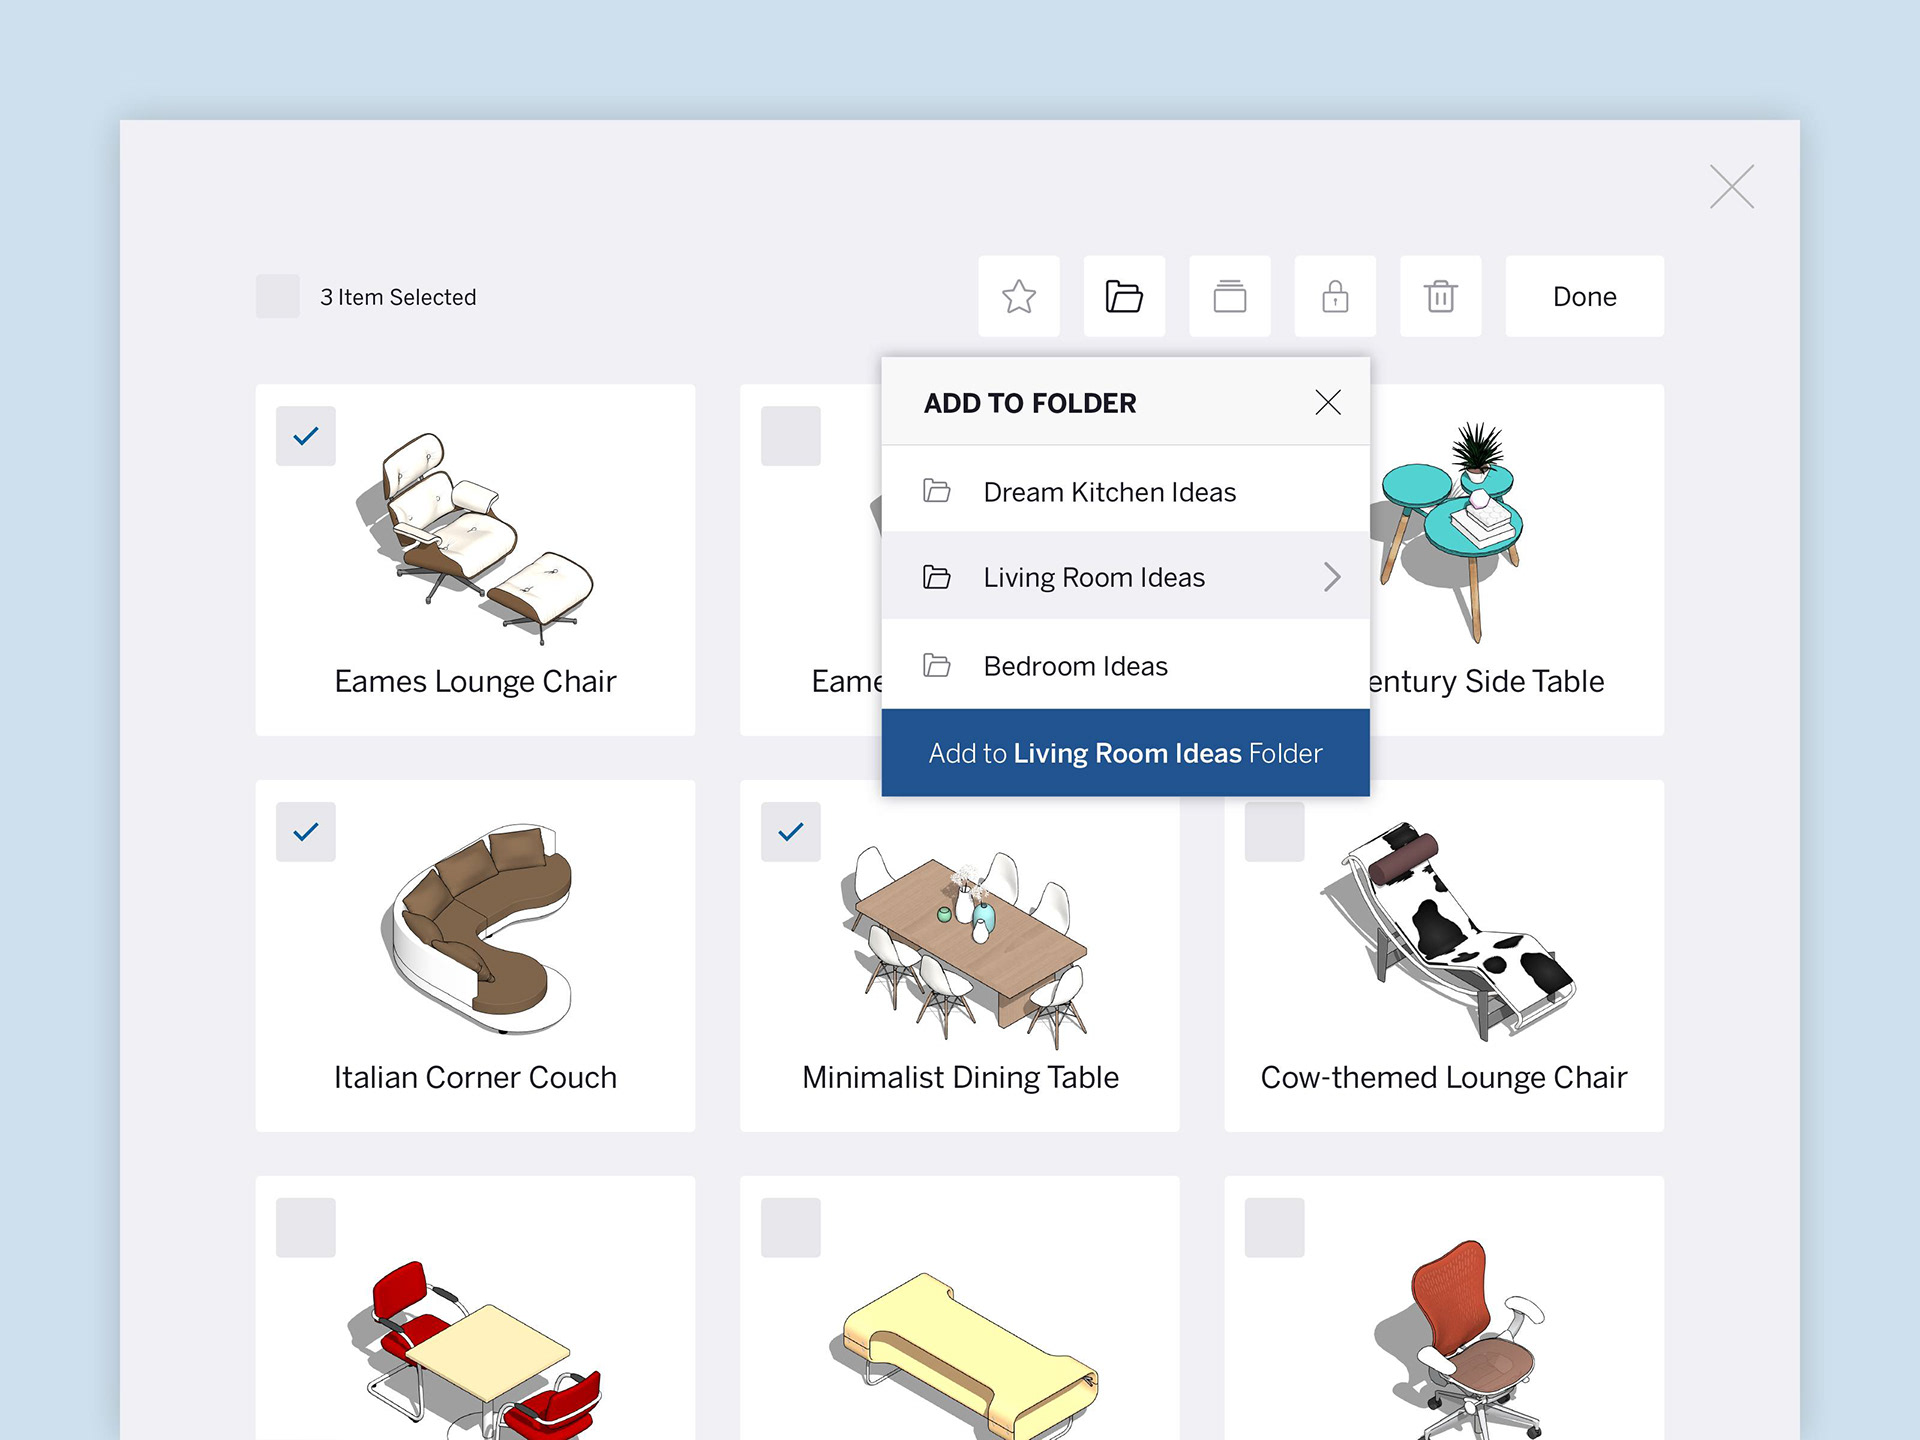
Task: Click the Italian Corner Couch label
Action: 475,1077
